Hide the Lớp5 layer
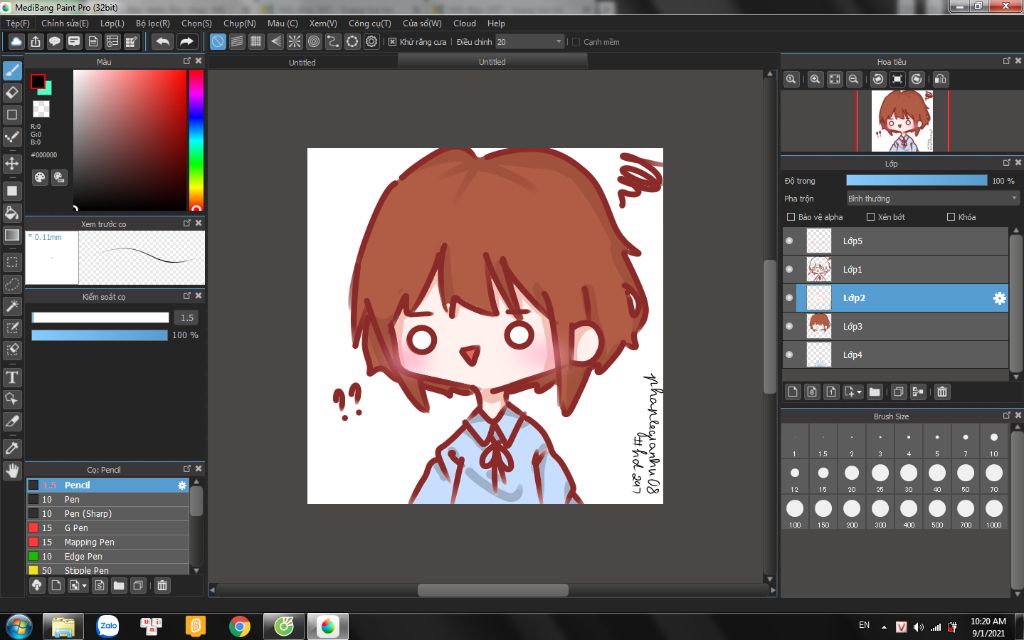 [790, 241]
